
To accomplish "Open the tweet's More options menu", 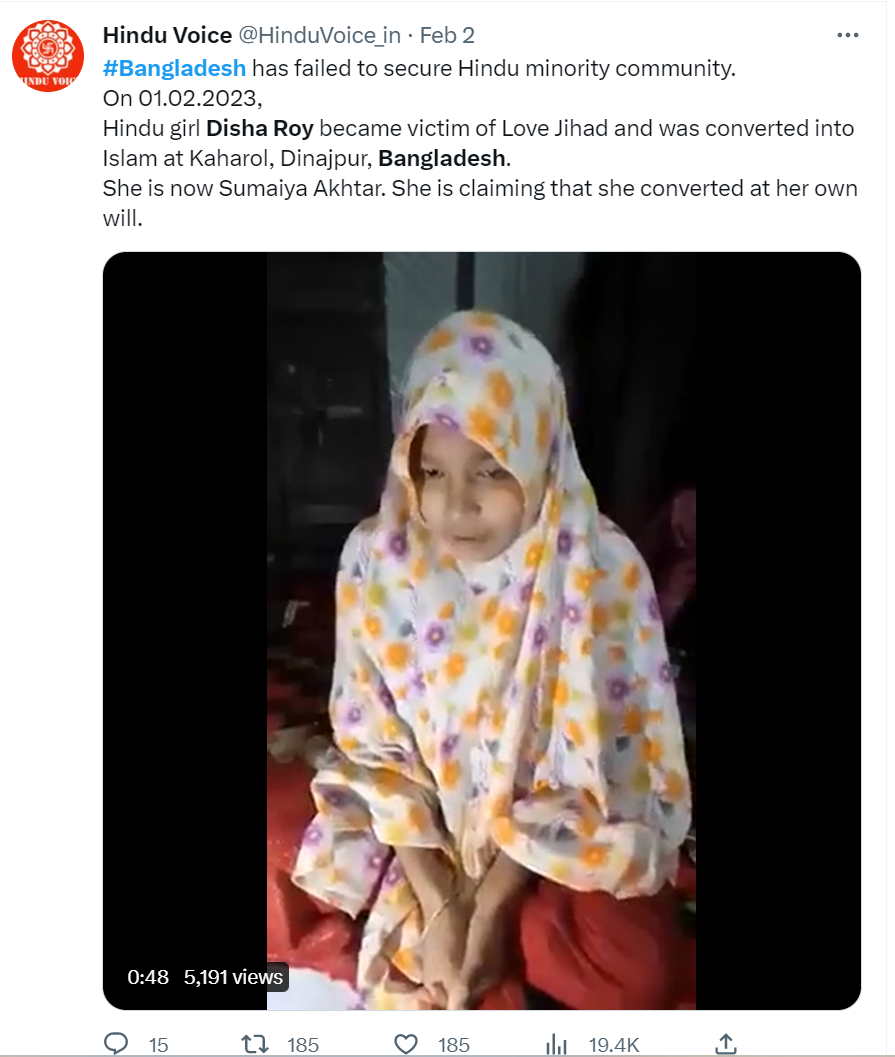I will (847, 36).
